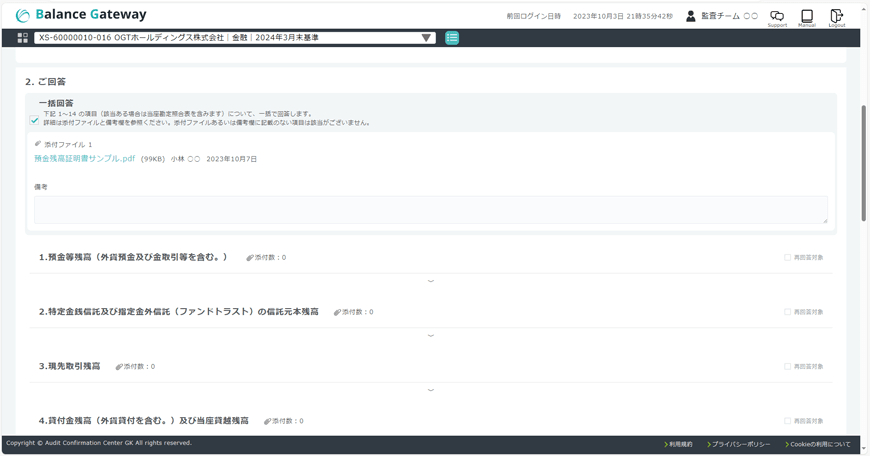Click the user profile icon

690,16
